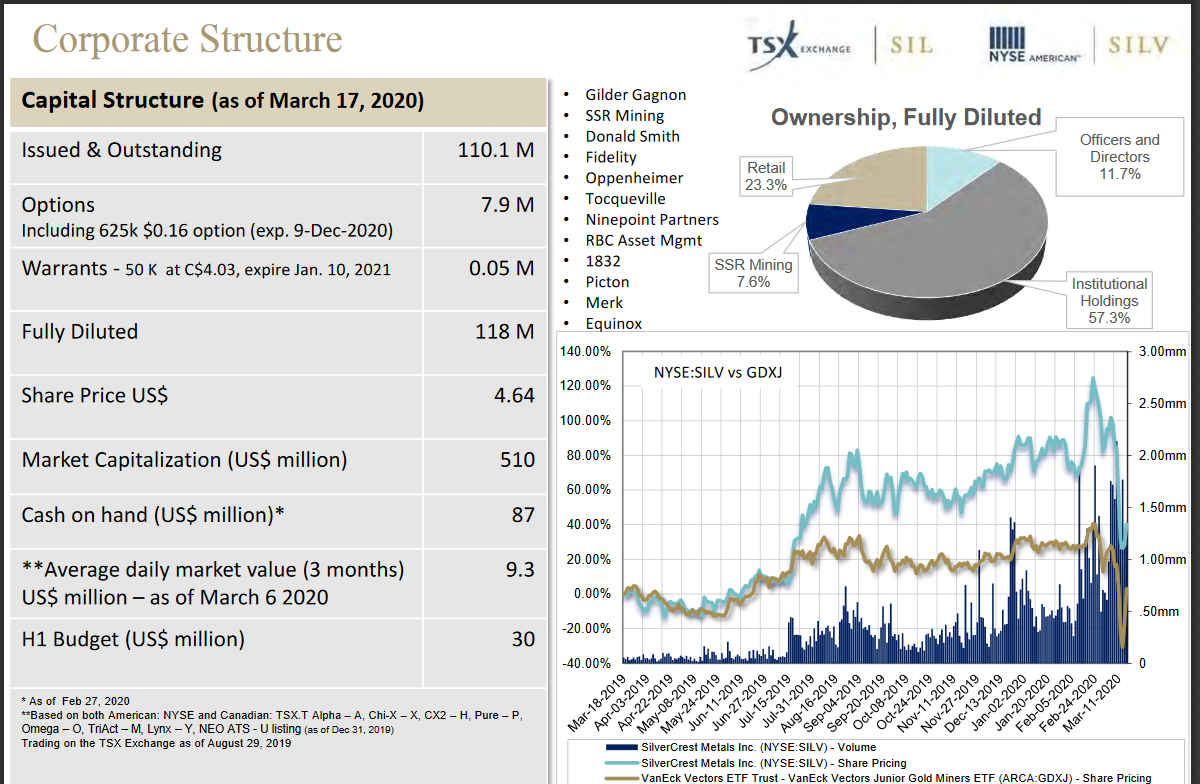The image size is (1200, 784).
Task: Select the SIL ticker symbol
Action: tap(911, 46)
